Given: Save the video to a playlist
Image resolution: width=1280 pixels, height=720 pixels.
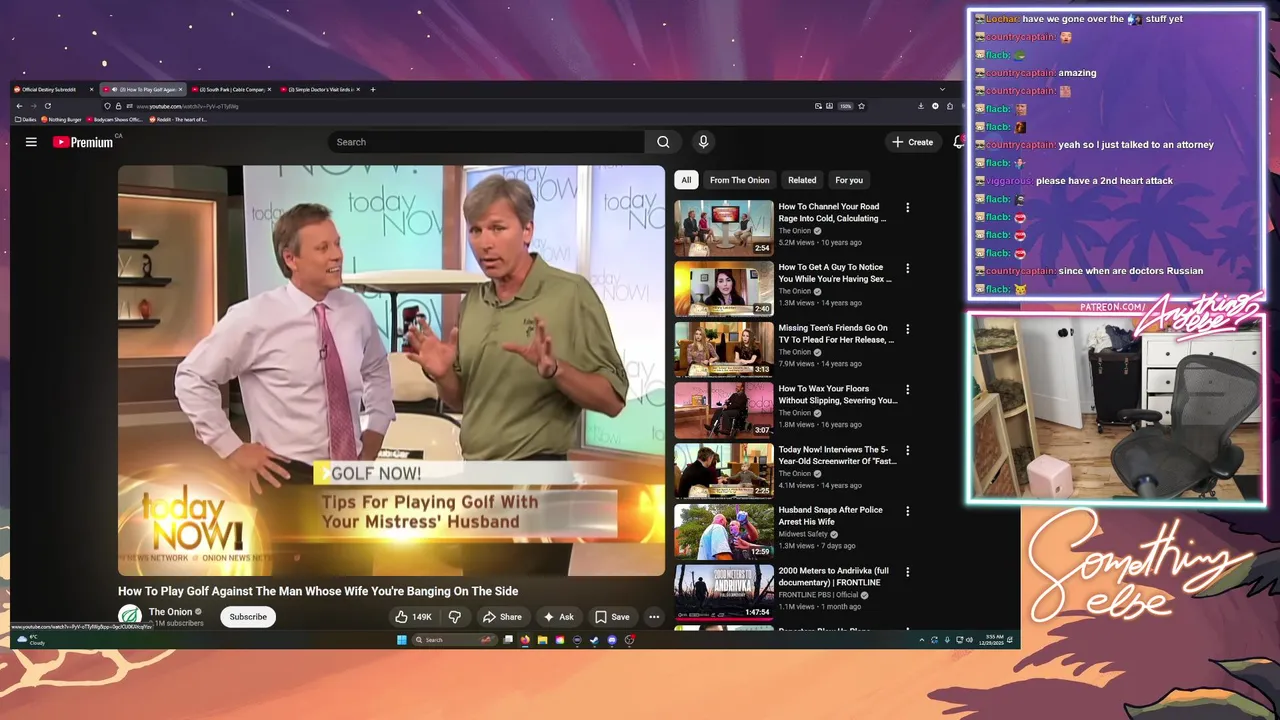Looking at the screenshot, I should pyautogui.click(x=612, y=617).
